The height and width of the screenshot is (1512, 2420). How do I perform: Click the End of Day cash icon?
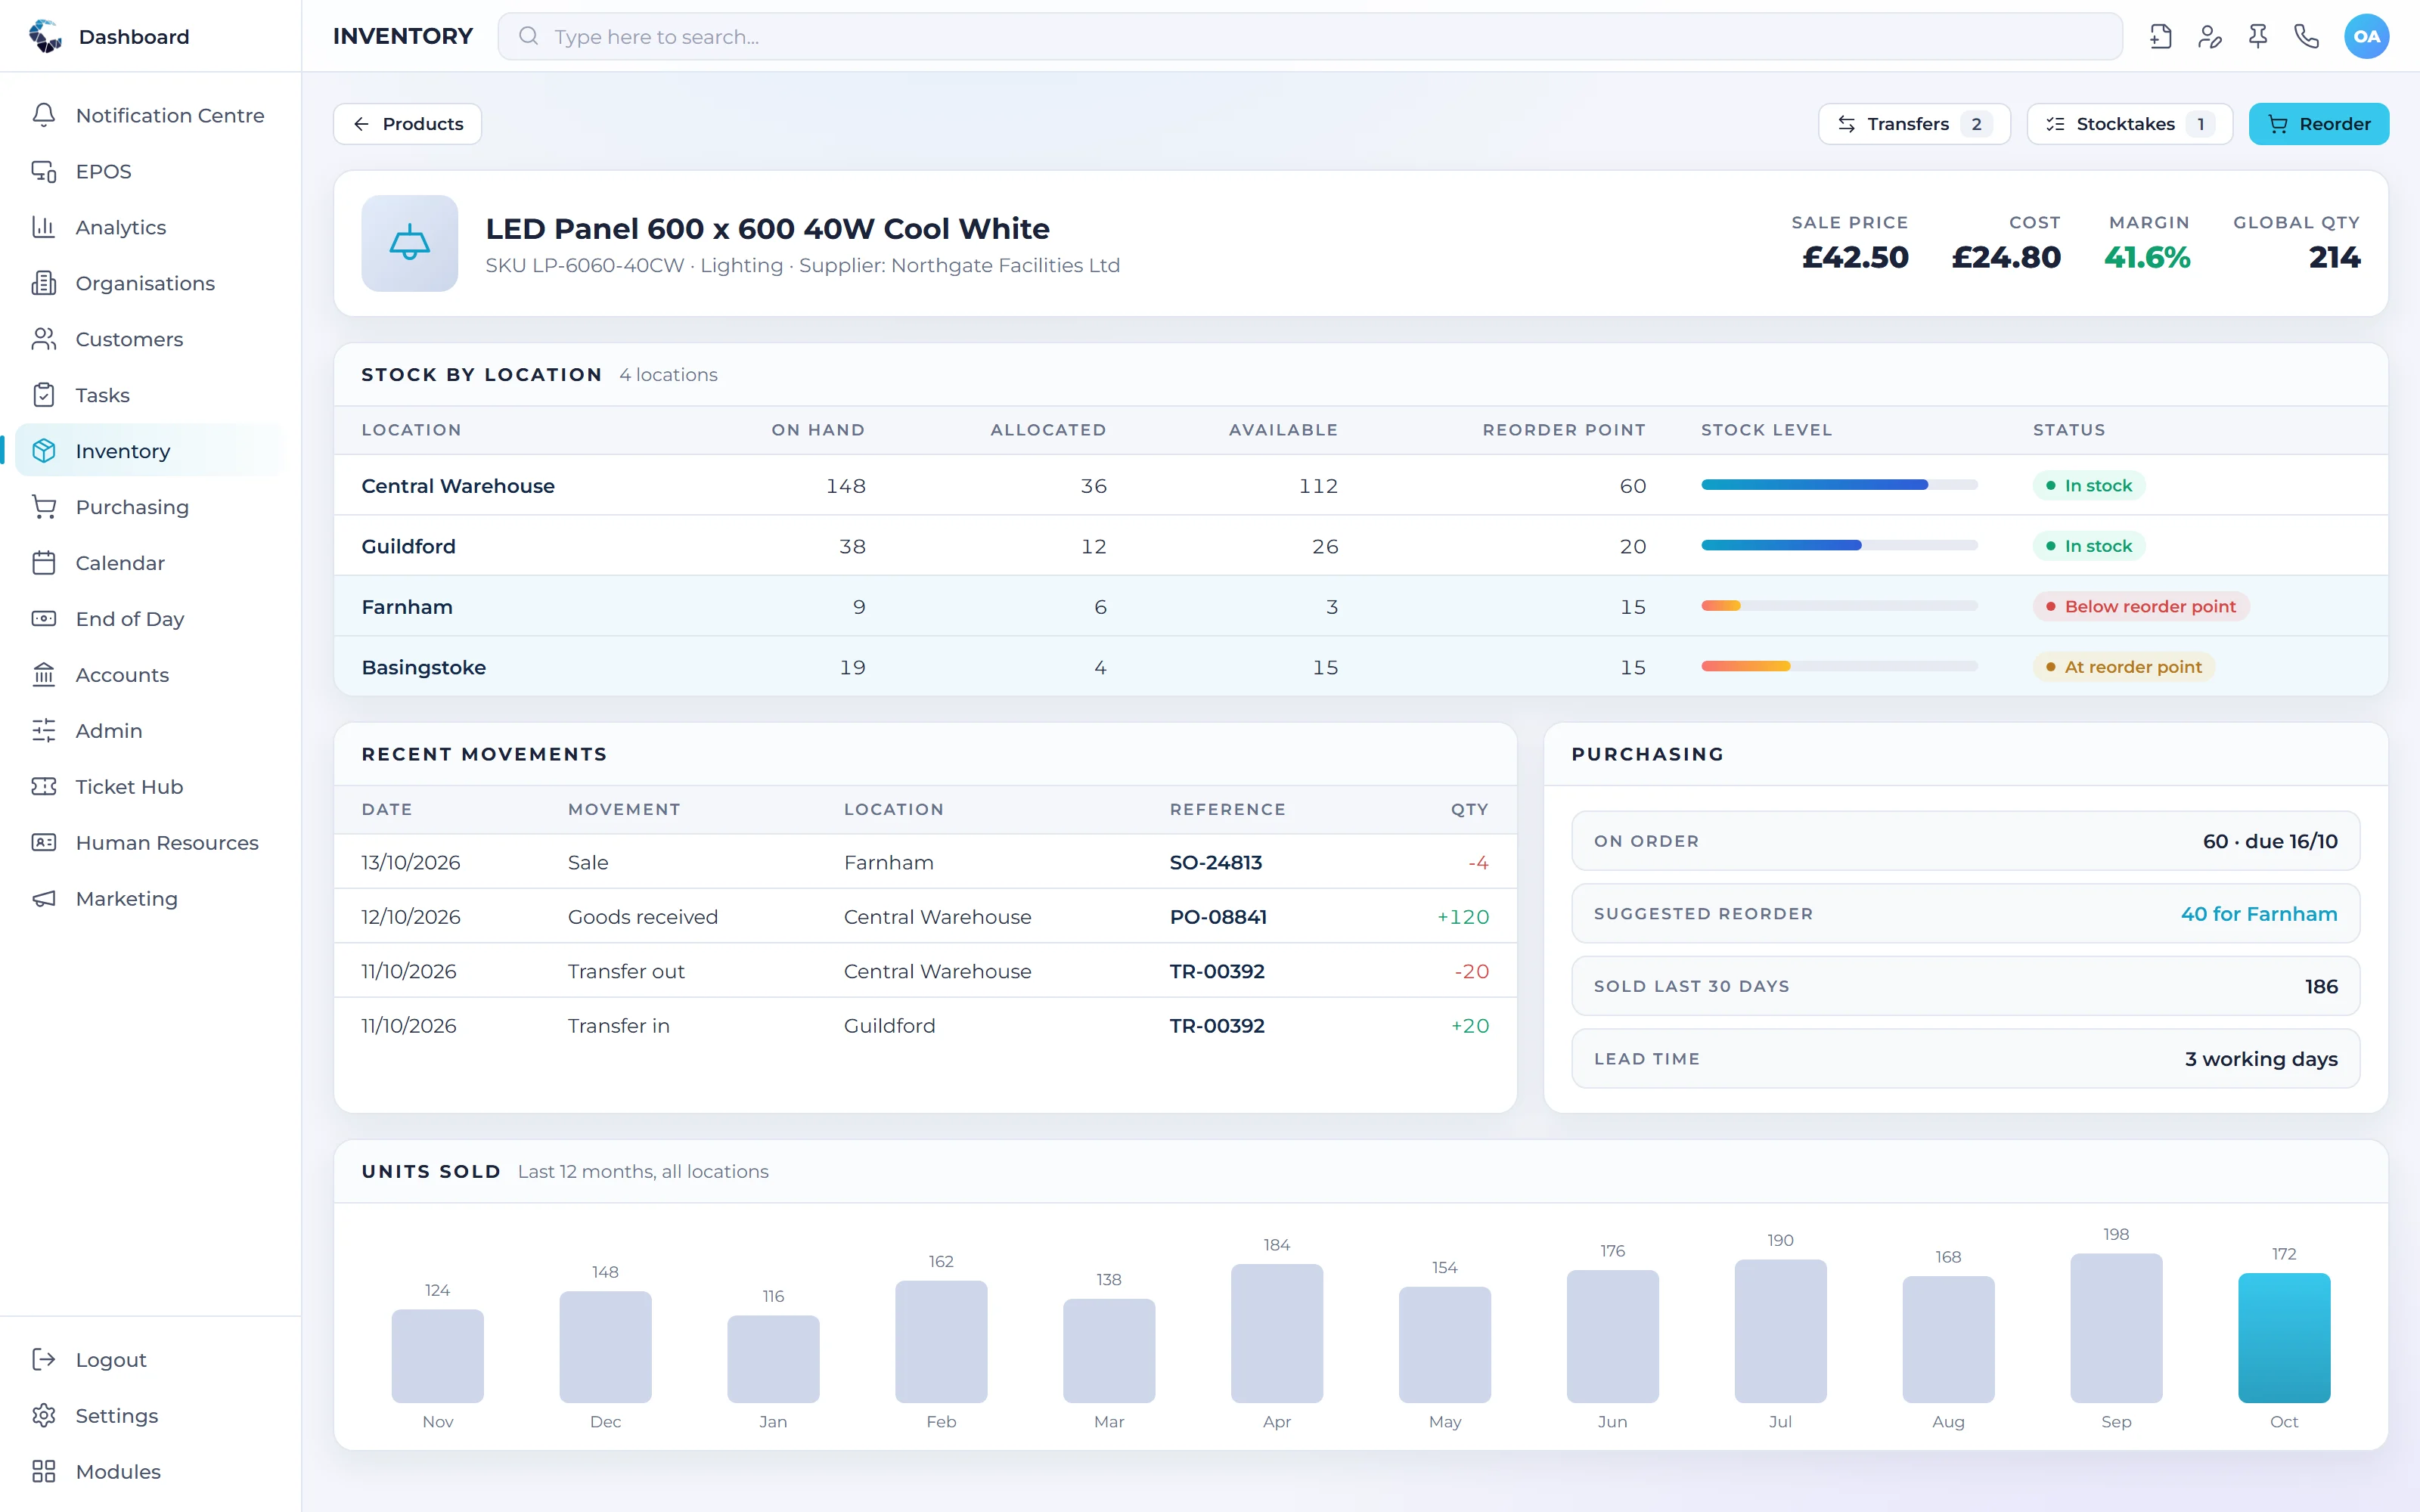coord(44,619)
